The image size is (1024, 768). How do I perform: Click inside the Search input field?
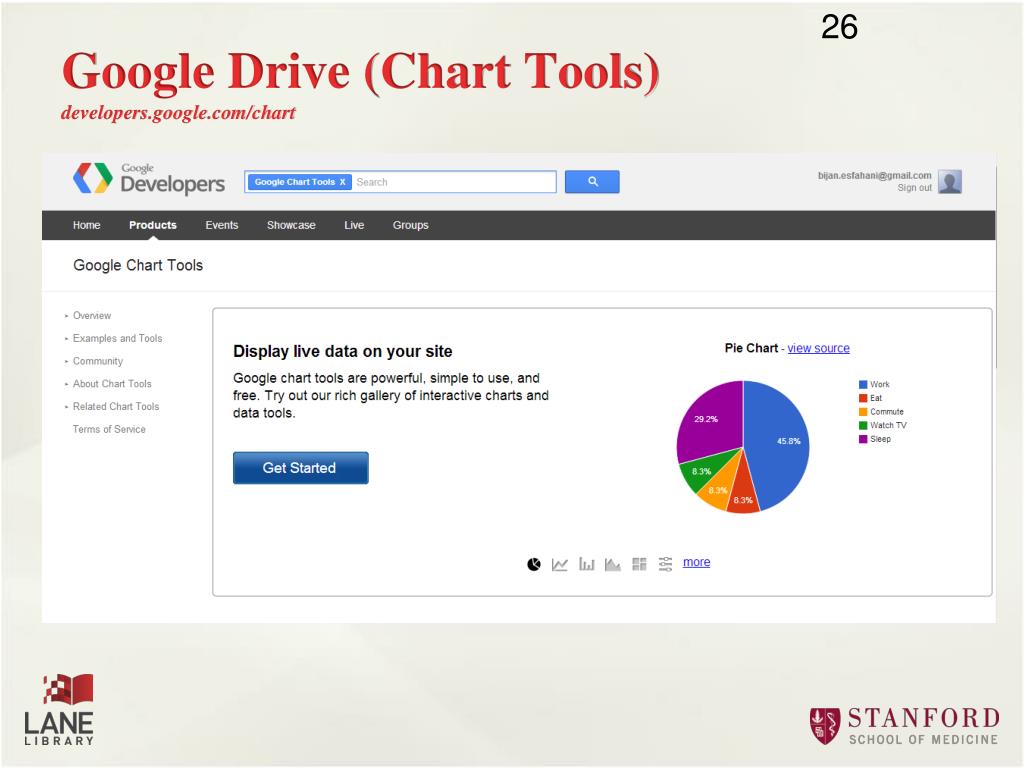coord(455,182)
